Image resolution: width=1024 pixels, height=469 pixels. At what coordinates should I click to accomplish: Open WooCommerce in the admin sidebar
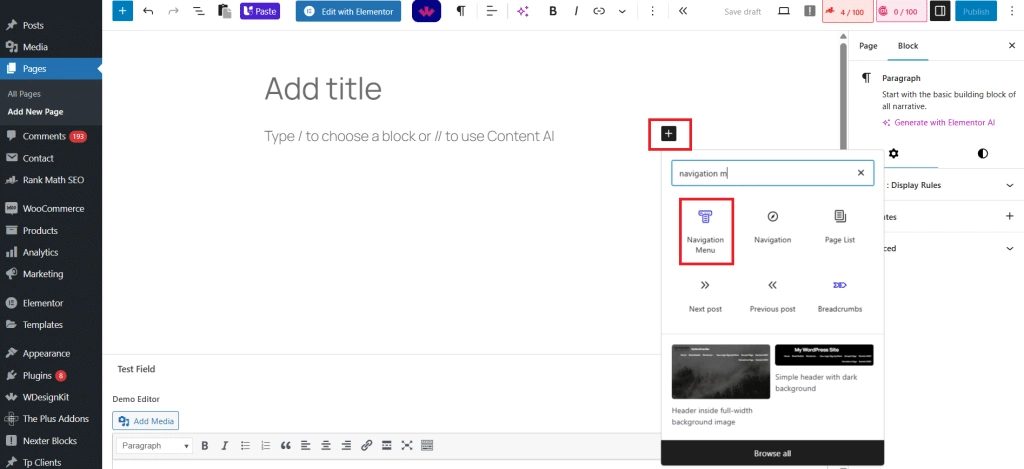point(52,209)
